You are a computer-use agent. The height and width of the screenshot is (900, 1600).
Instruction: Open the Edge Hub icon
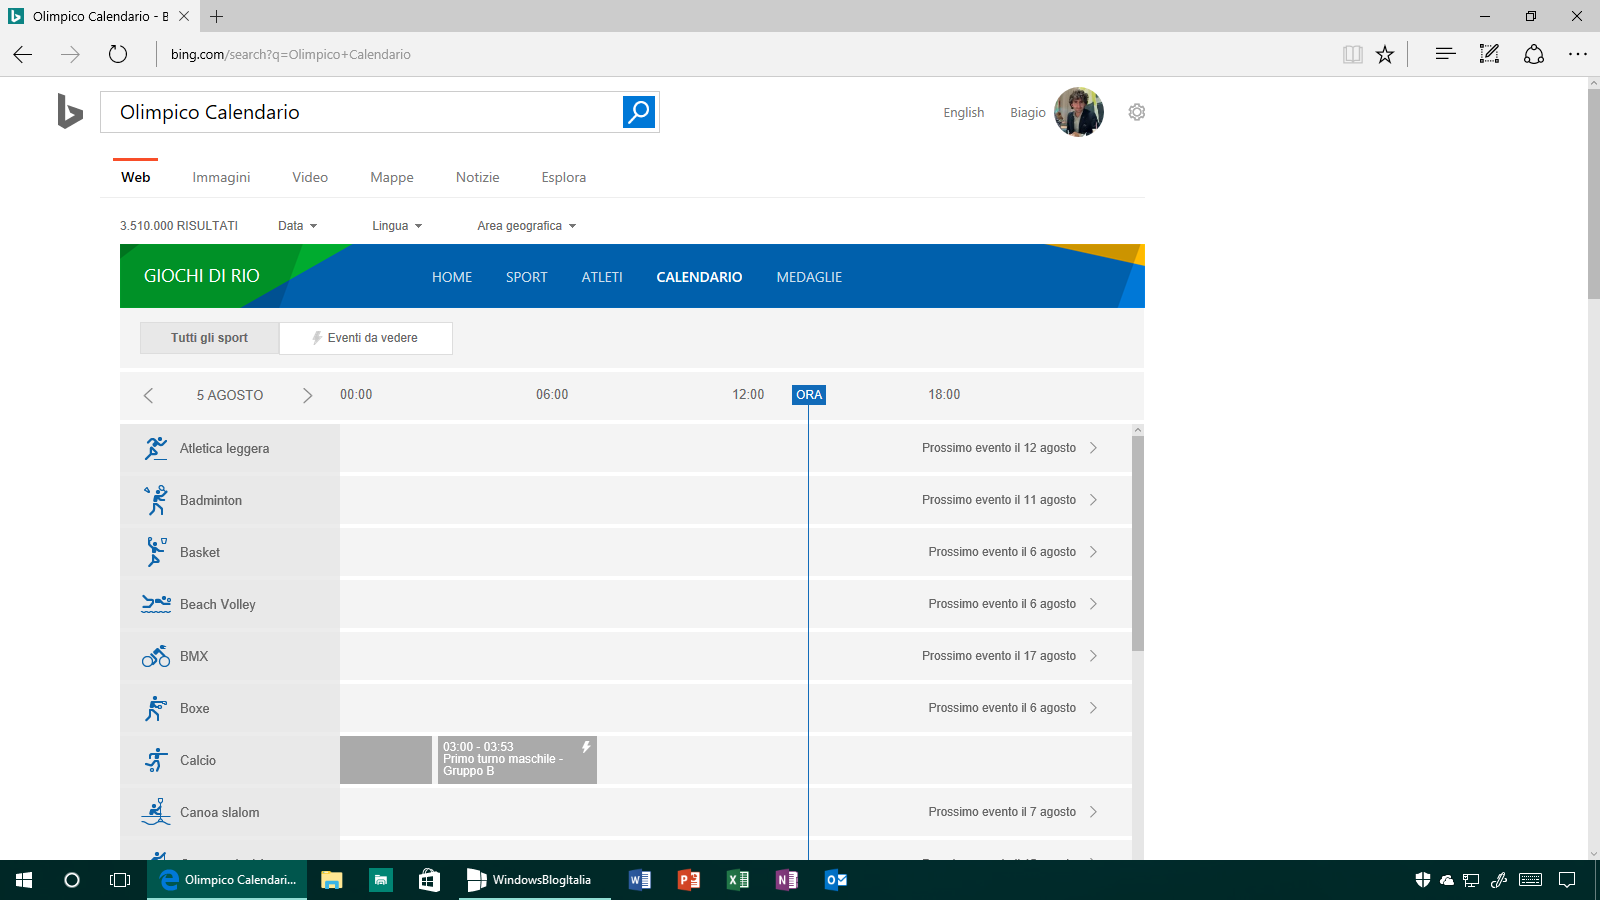pos(1445,54)
